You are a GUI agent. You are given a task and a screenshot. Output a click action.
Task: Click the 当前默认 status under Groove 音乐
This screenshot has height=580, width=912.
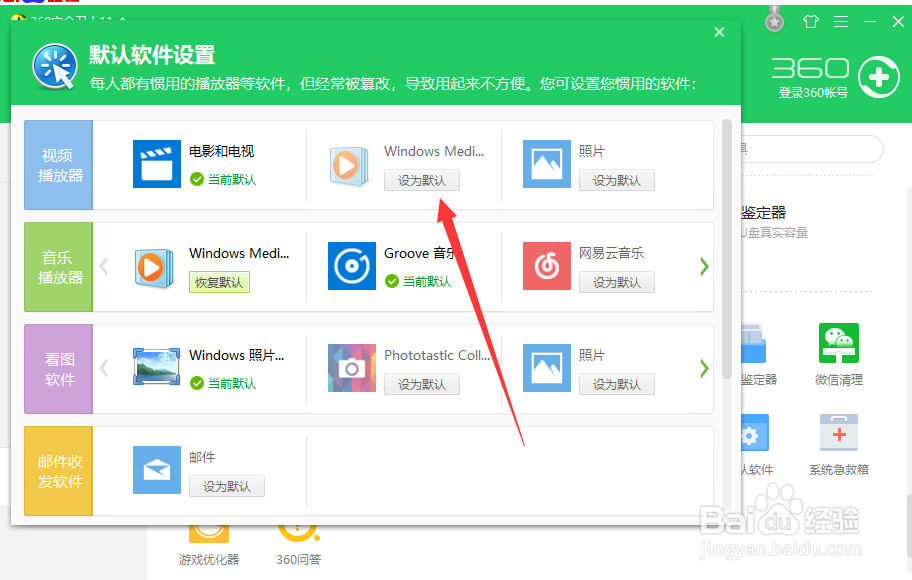pos(418,282)
